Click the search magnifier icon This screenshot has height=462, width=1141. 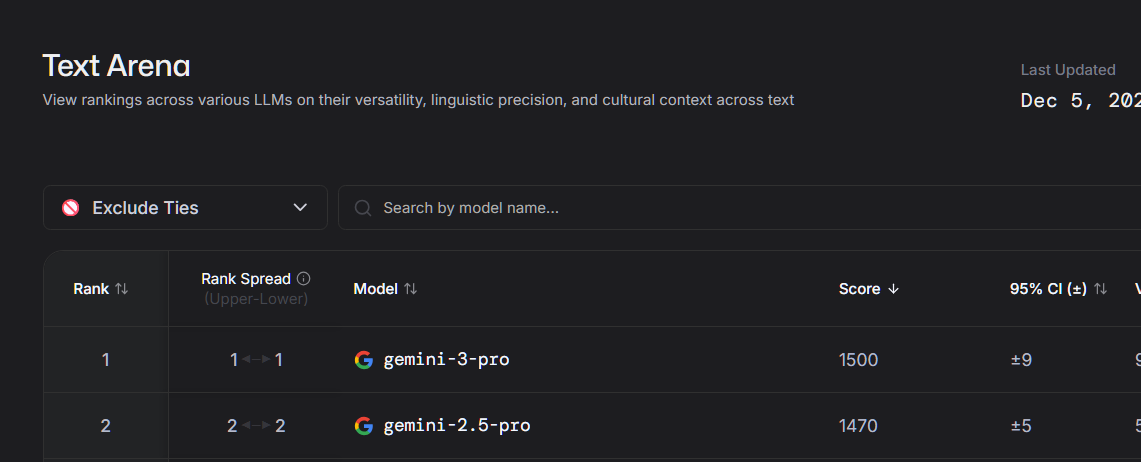point(364,208)
